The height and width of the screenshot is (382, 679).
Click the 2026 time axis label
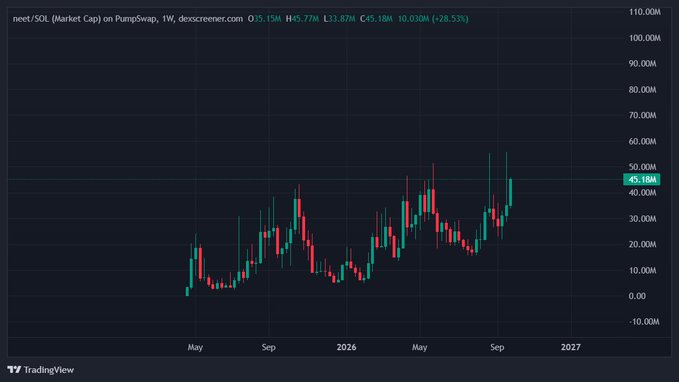[x=346, y=347]
